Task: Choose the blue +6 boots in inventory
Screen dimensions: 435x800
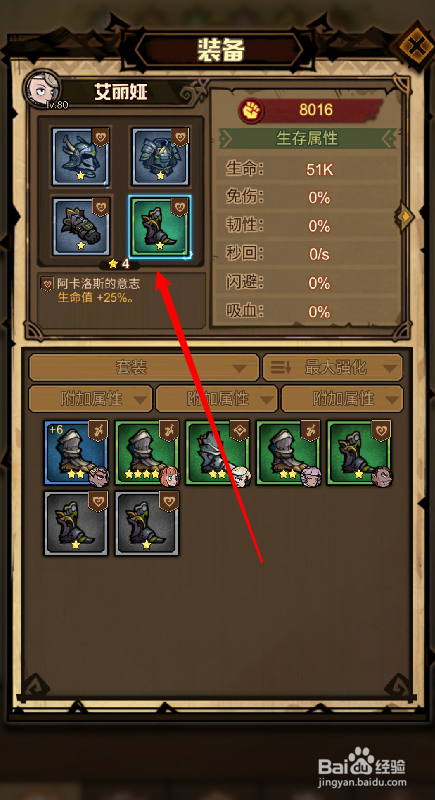Action: click(x=76, y=453)
